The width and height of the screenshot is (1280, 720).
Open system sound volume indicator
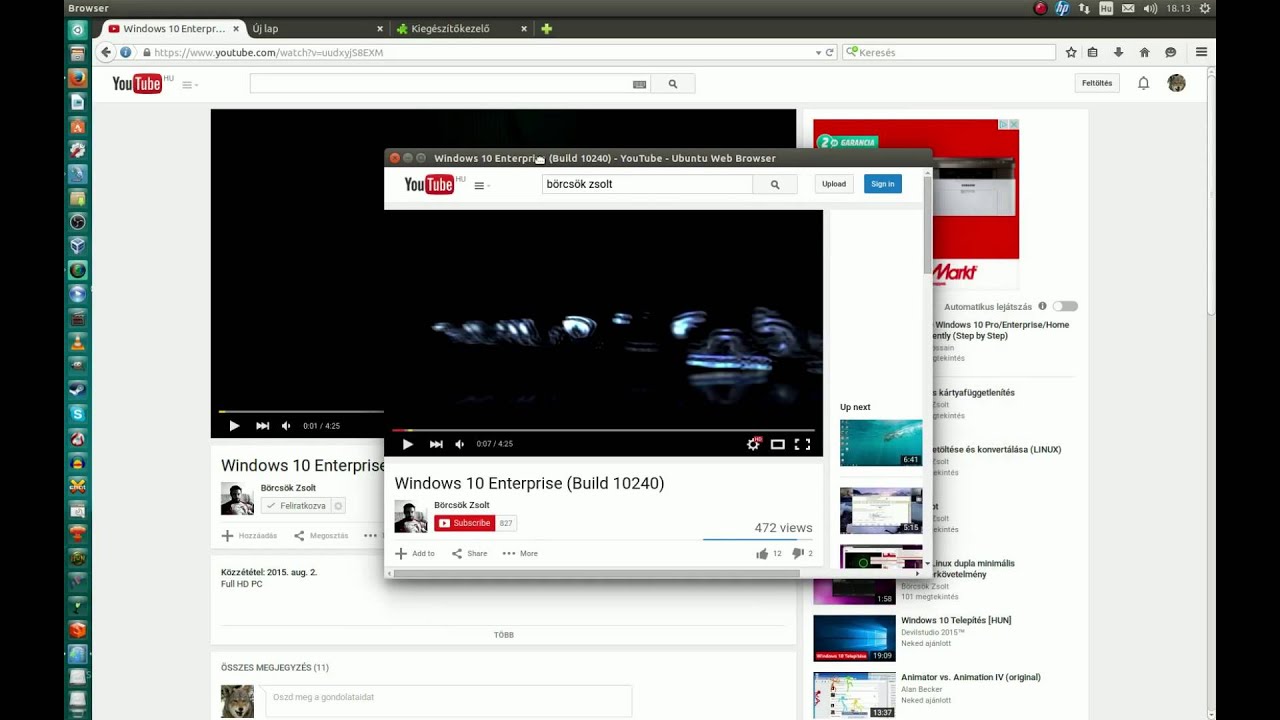point(1150,8)
